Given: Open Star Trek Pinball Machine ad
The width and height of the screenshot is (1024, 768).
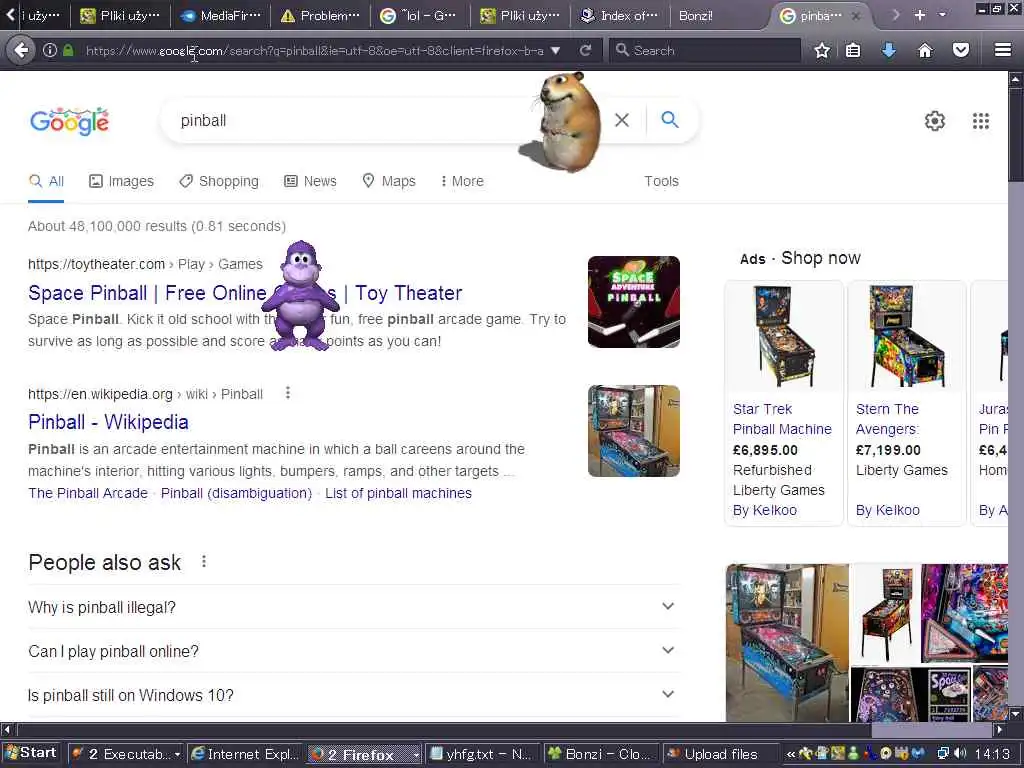Looking at the screenshot, I should coord(782,419).
